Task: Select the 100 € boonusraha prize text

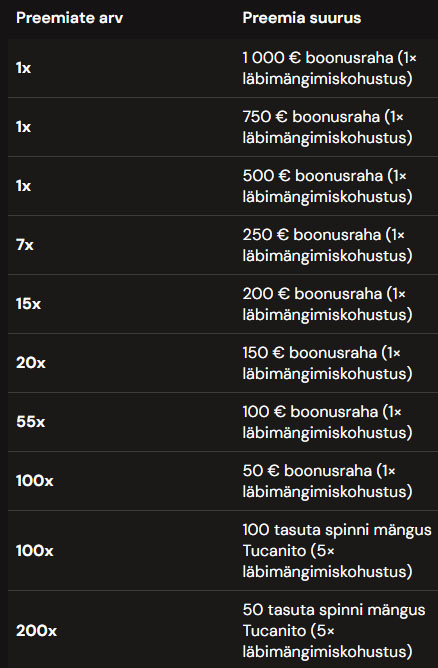Action: pyautogui.click(x=327, y=422)
